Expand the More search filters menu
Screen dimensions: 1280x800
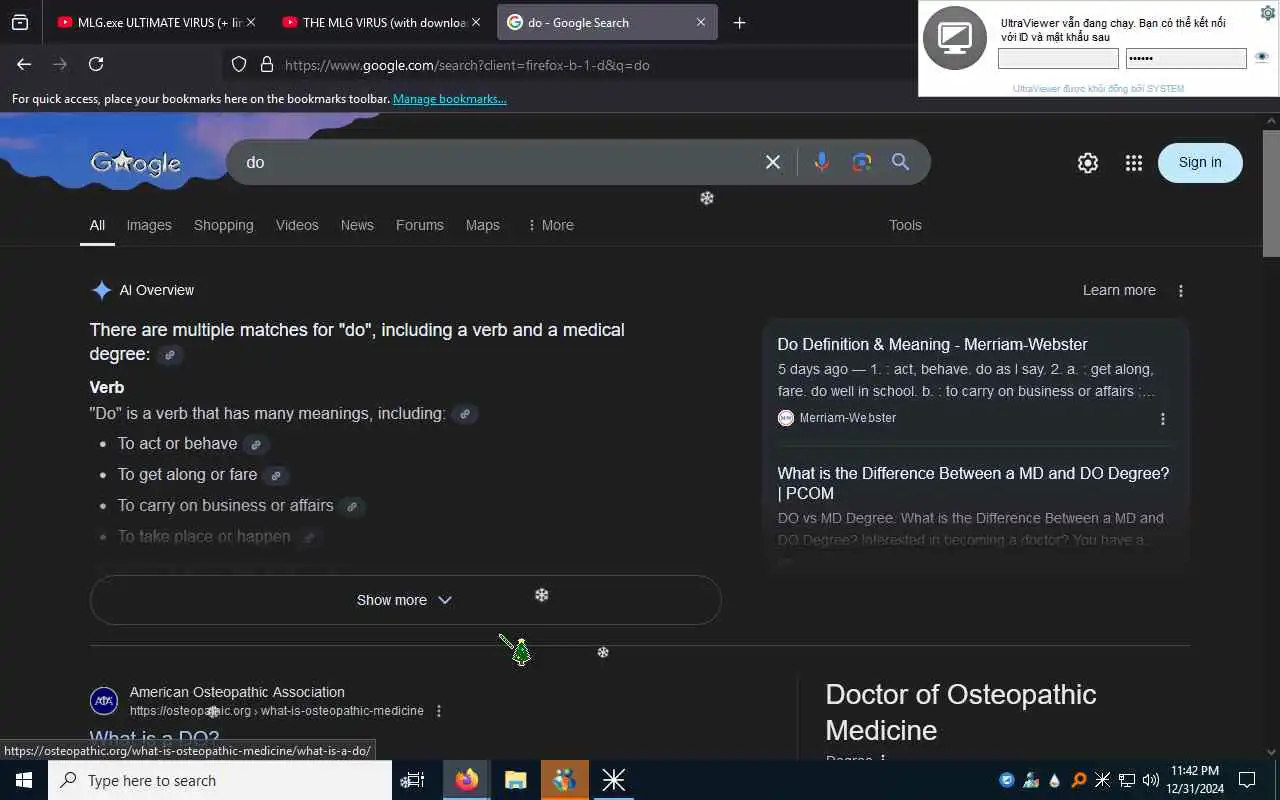click(x=550, y=225)
